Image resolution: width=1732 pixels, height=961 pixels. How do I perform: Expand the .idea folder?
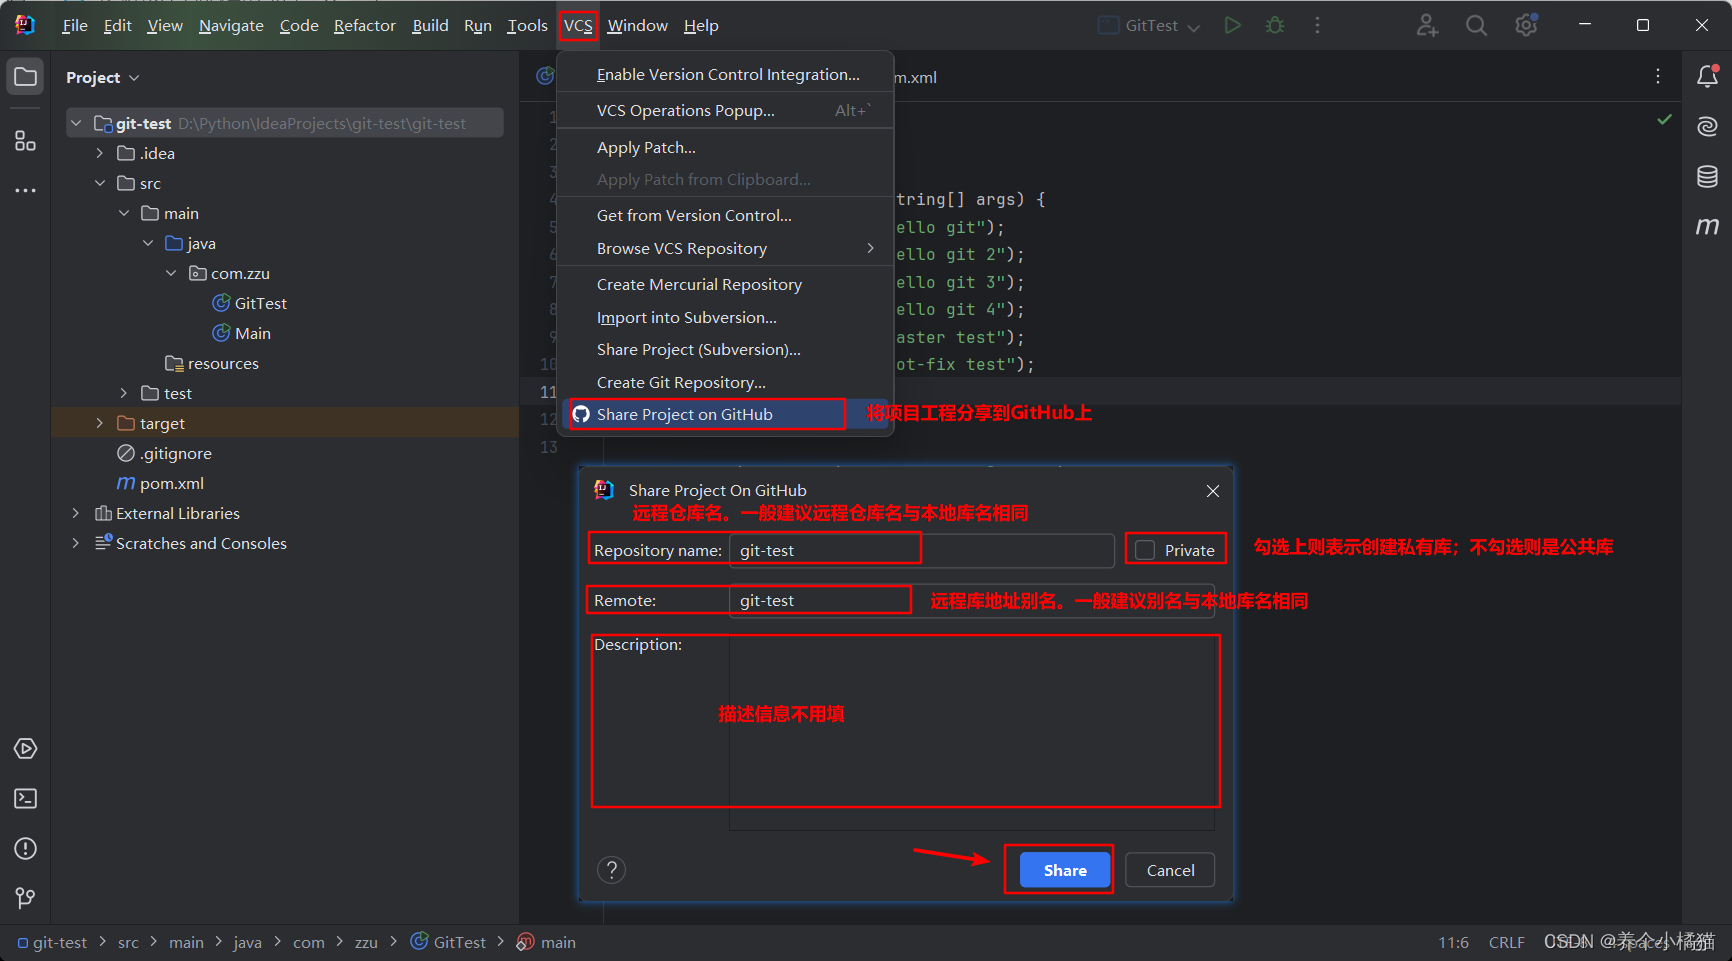99,153
